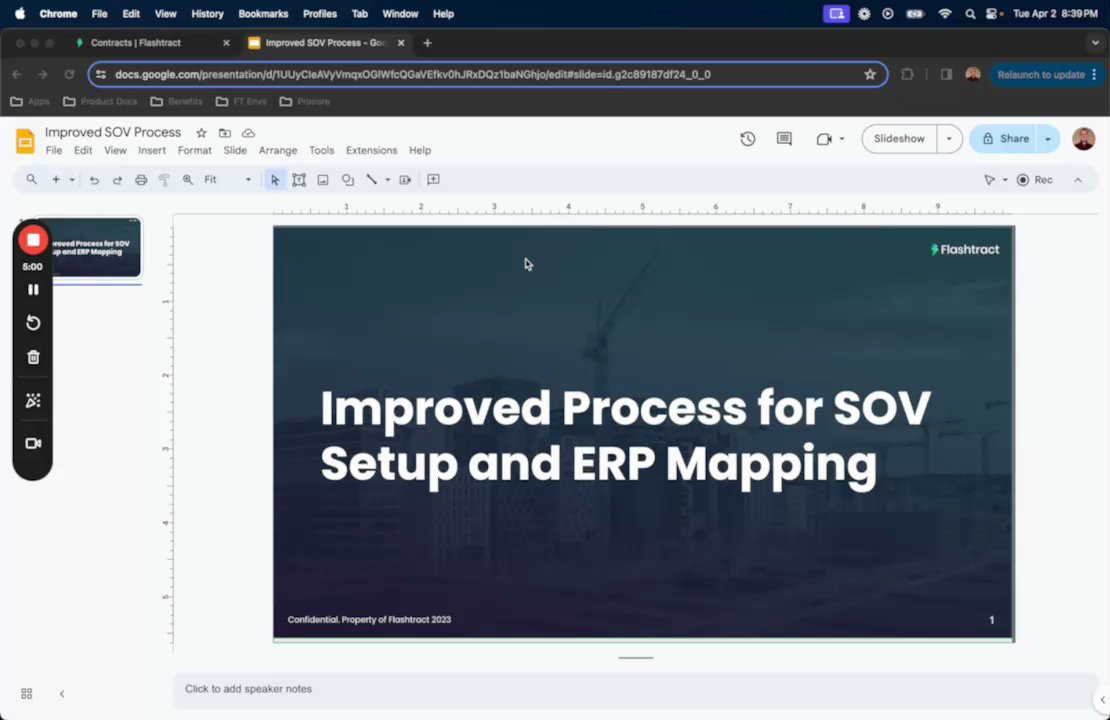Open the Slides home logo
The width and height of the screenshot is (1110, 720).
pos(25,141)
